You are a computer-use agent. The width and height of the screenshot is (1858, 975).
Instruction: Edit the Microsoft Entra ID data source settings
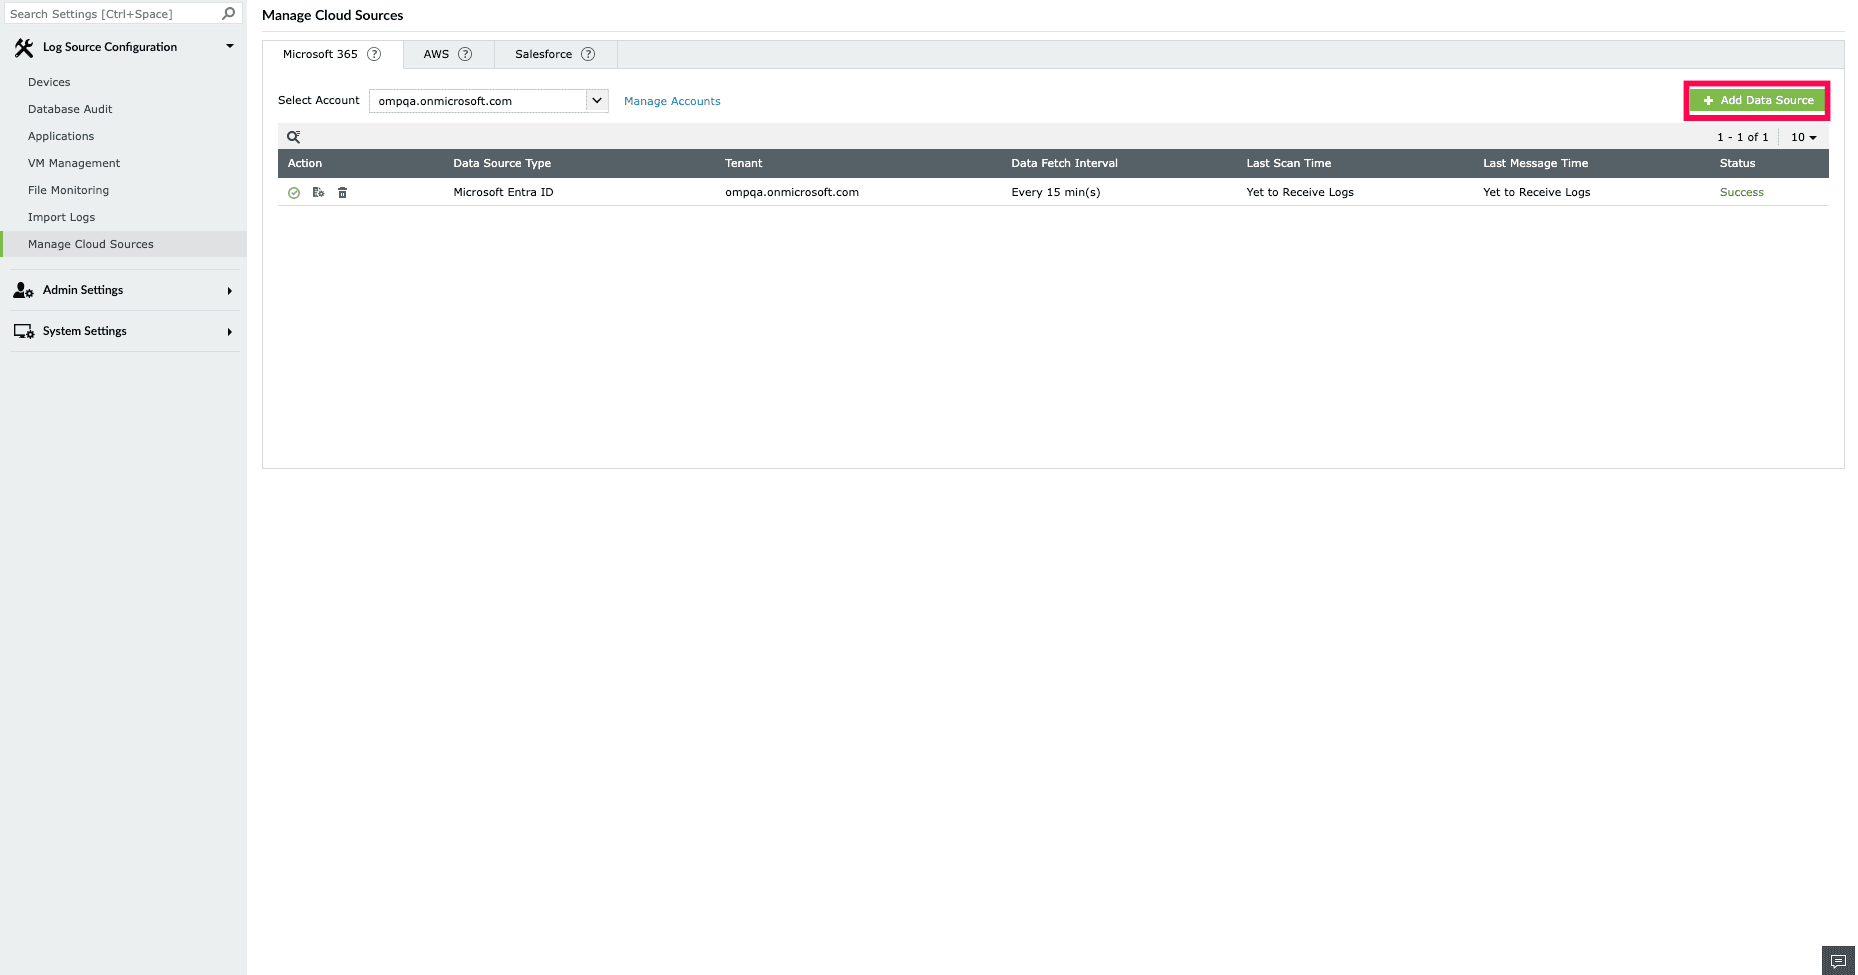click(318, 192)
